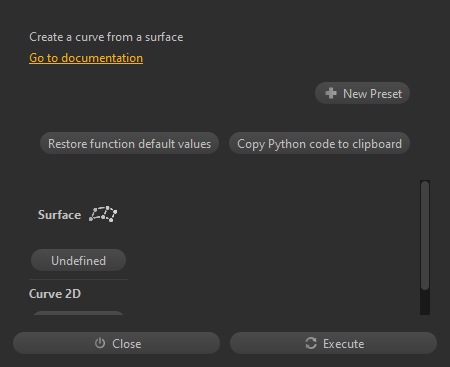Click the vertical scrollbar thumb

pyautogui.click(x=425, y=235)
